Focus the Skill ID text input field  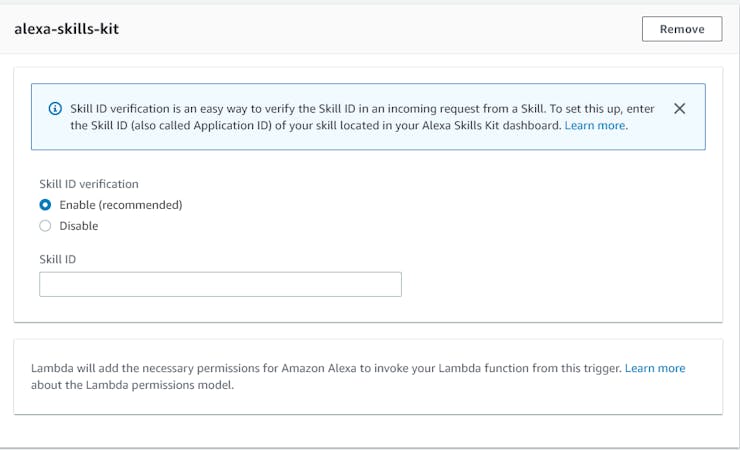[x=220, y=284]
